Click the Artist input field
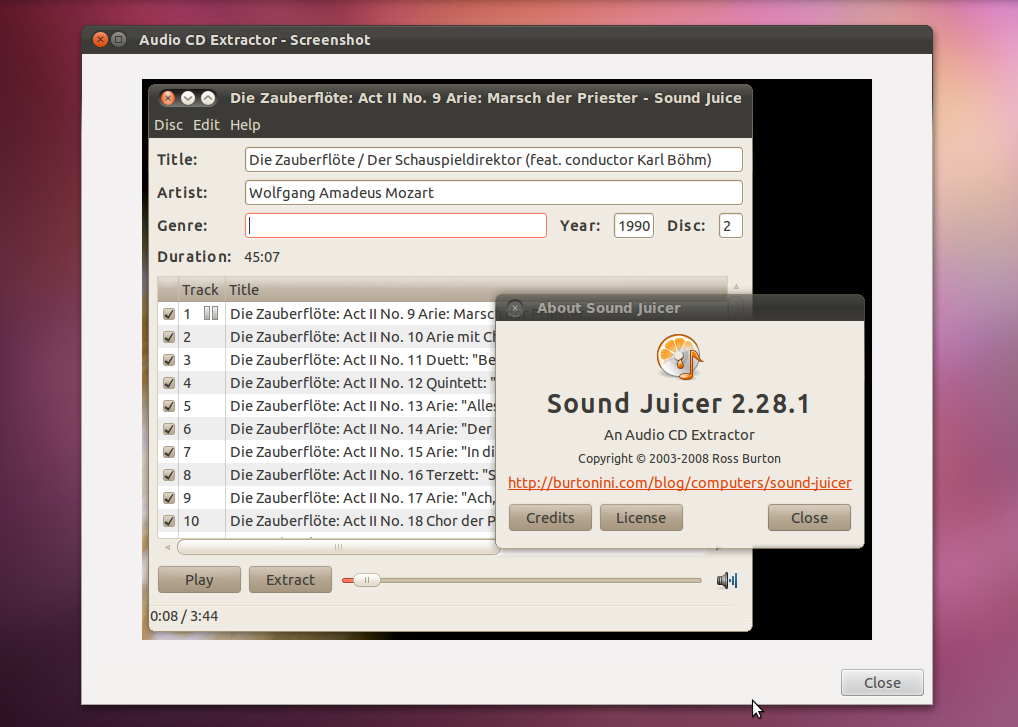The height and width of the screenshot is (727, 1018). tap(493, 193)
